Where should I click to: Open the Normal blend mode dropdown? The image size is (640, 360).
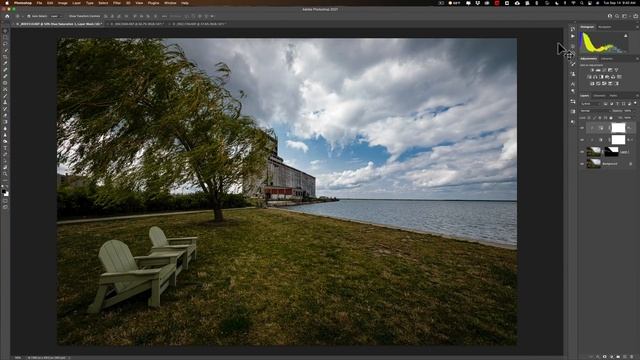click(595, 111)
